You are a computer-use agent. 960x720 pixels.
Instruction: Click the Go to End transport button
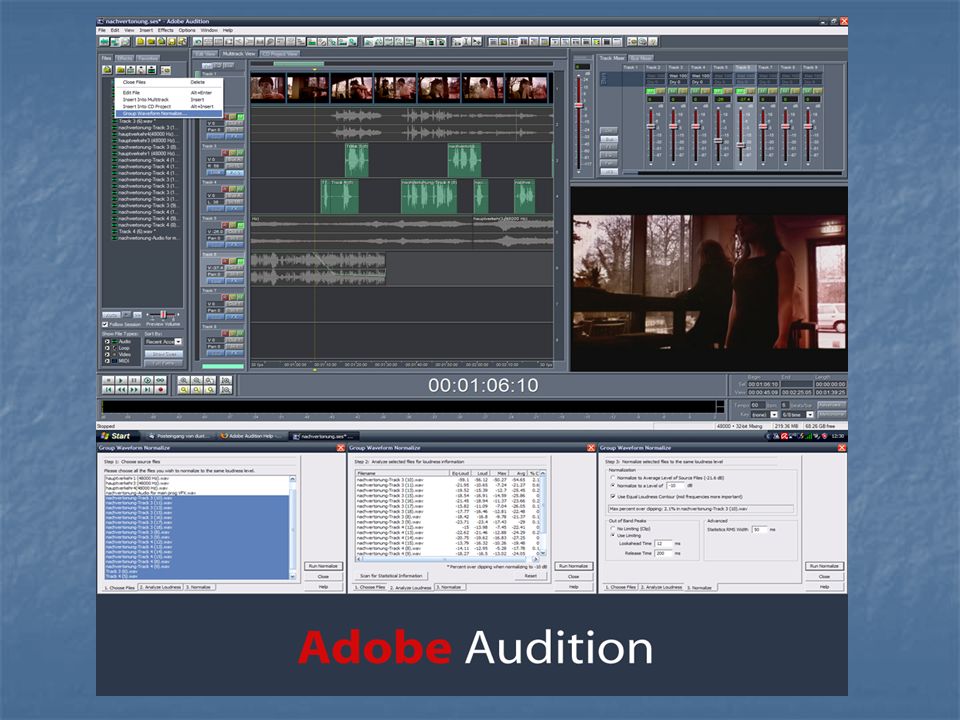[147, 389]
